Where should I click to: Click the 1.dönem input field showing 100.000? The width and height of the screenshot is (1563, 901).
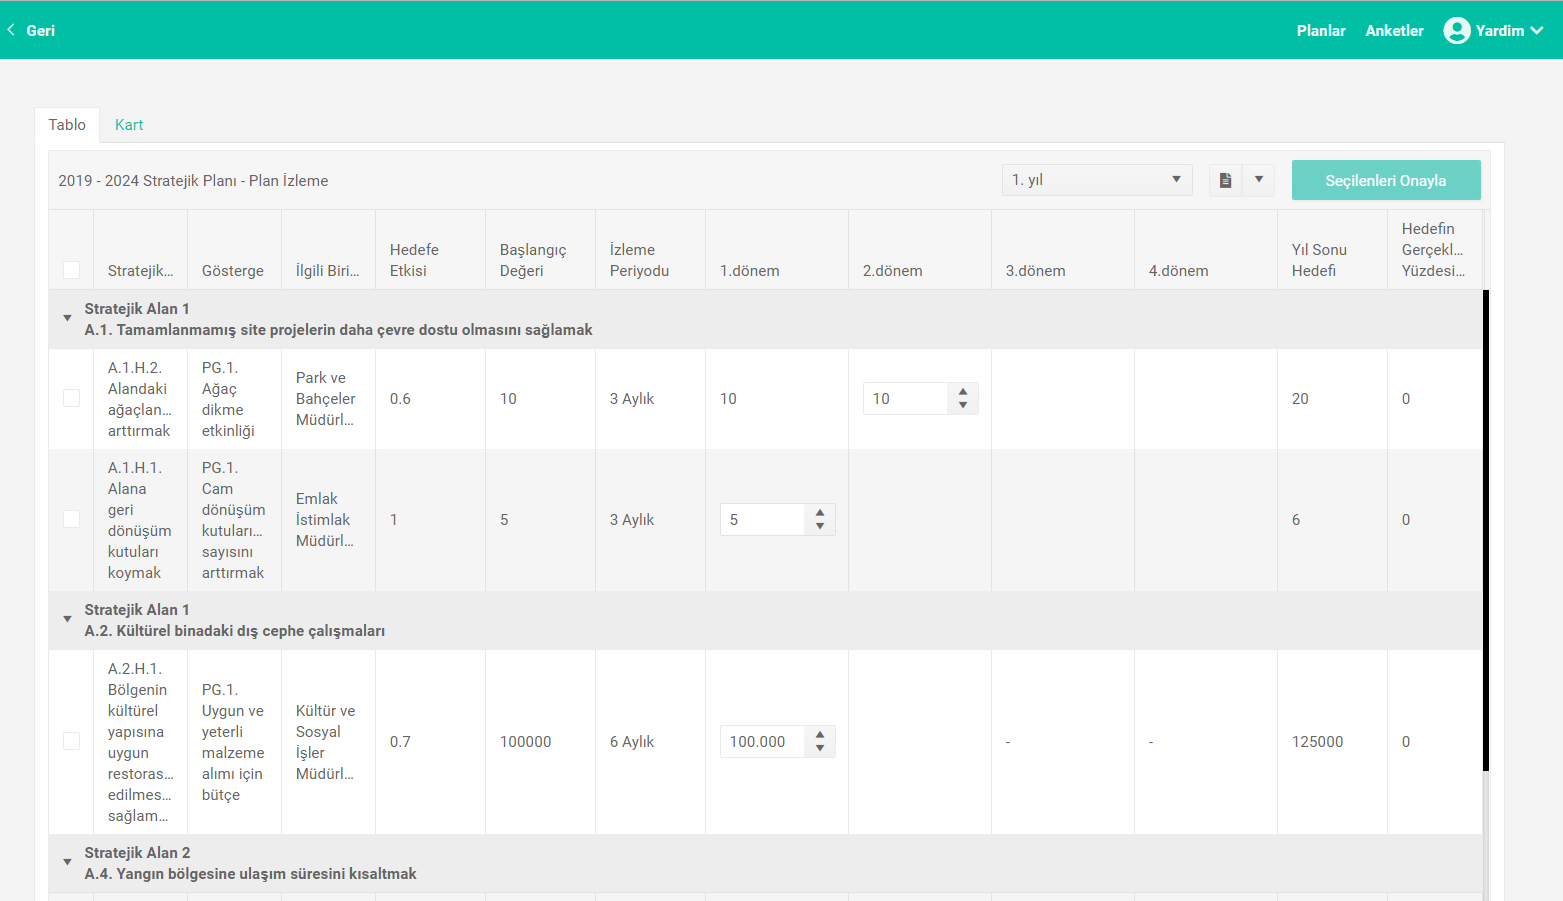[x=762, y=742]
